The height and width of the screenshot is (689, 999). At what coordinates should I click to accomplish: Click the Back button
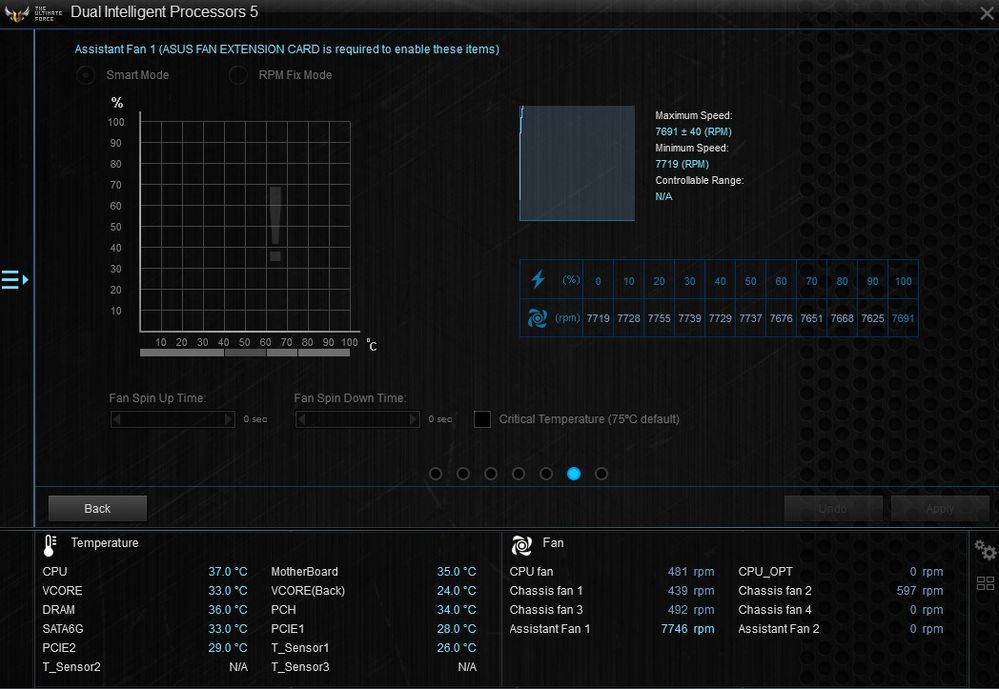97,509
